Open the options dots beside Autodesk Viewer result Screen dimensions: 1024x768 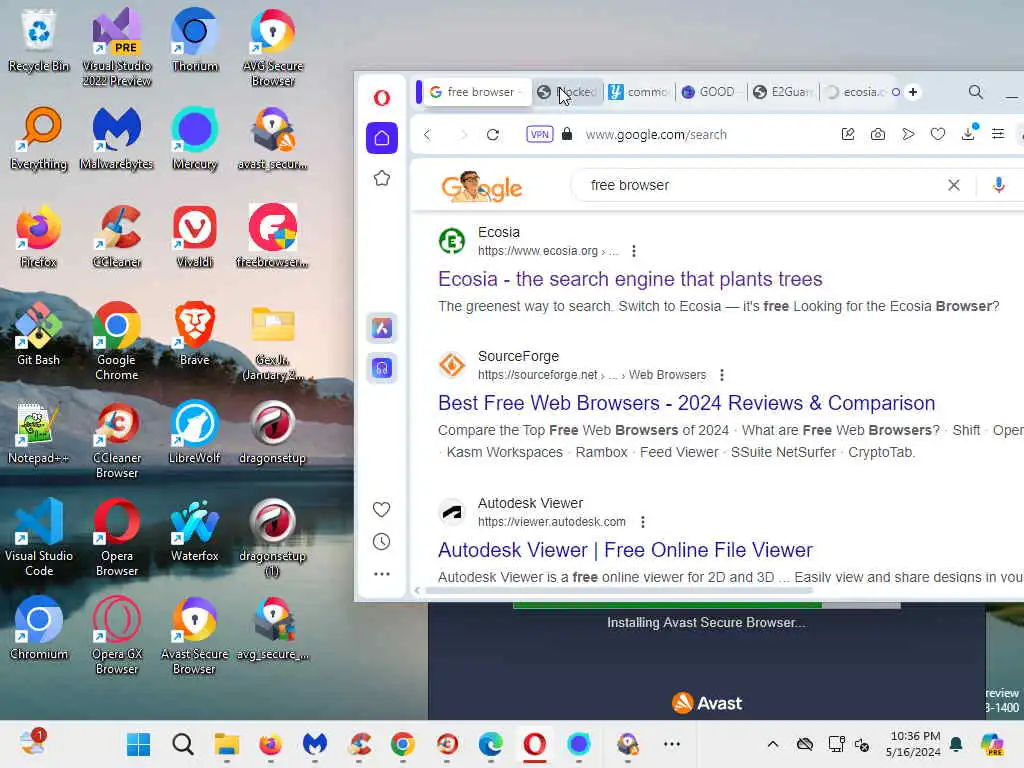[643, 522]
